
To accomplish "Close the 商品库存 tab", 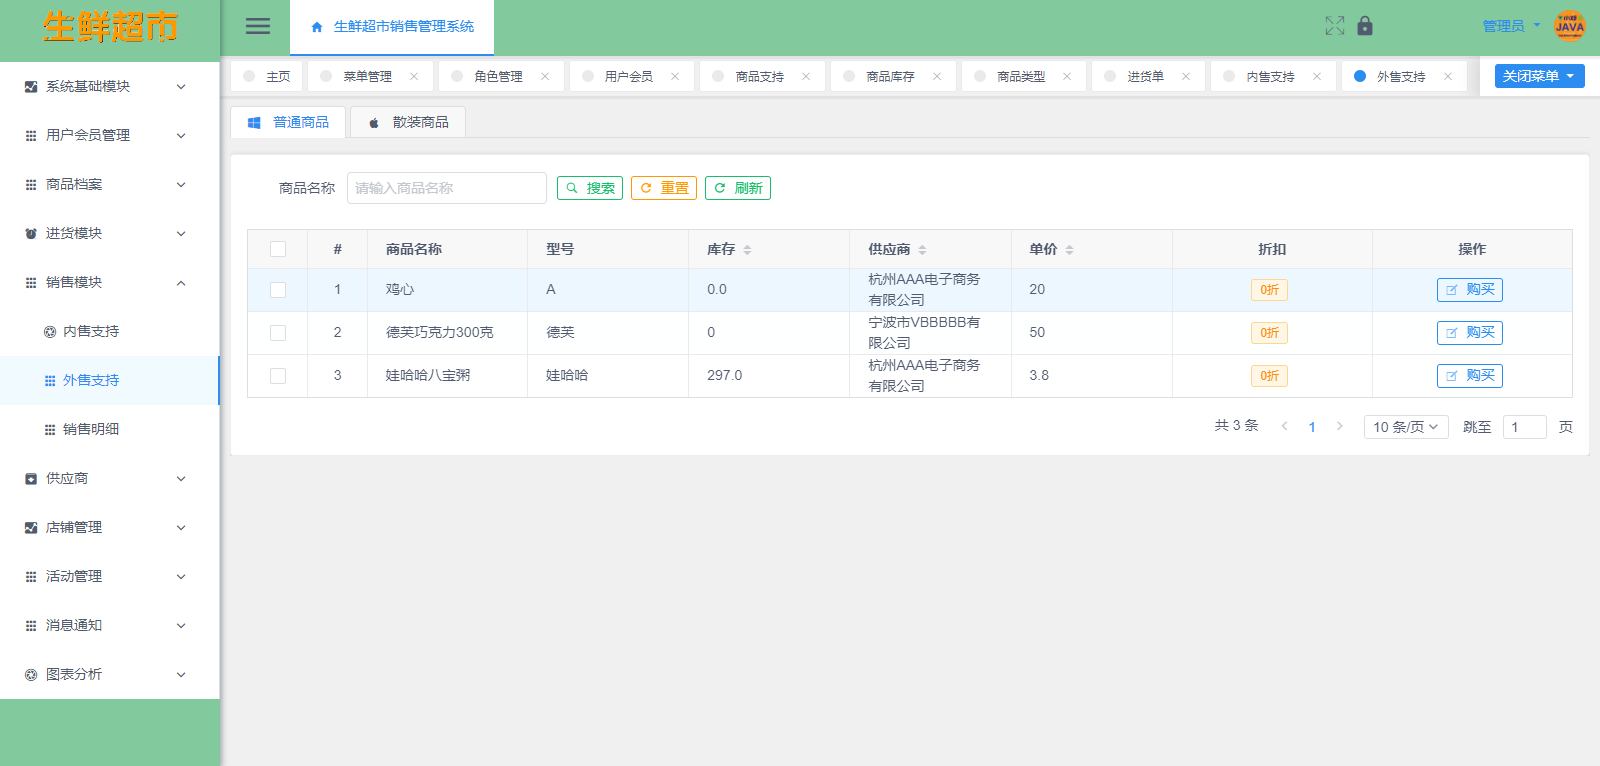I will [x=937, y=77].
